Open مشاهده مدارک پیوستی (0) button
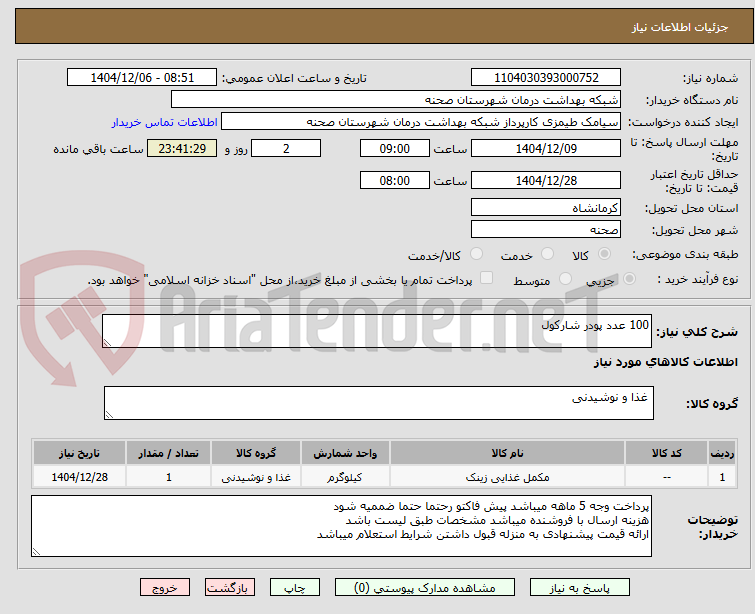 pyautogui.click(x=425, y=588)
